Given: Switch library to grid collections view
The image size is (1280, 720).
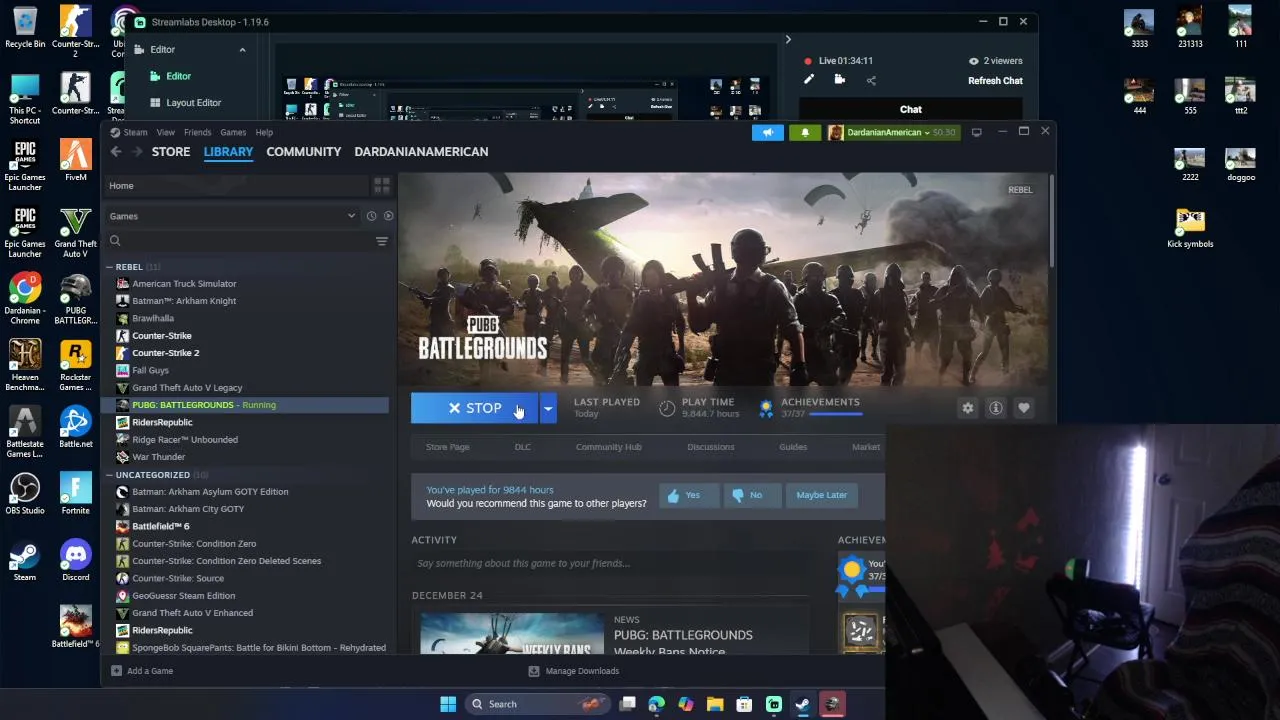Looking at the screenshot, I should (381, 186).
